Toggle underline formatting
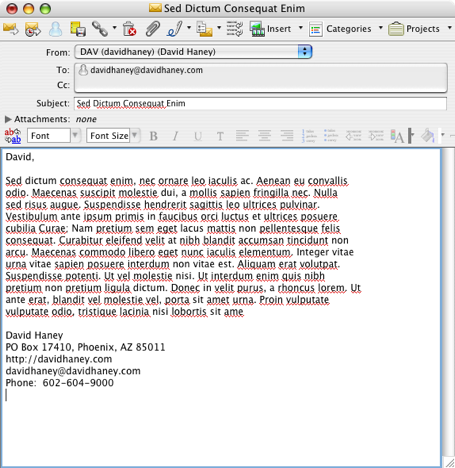 click(198, 136)
